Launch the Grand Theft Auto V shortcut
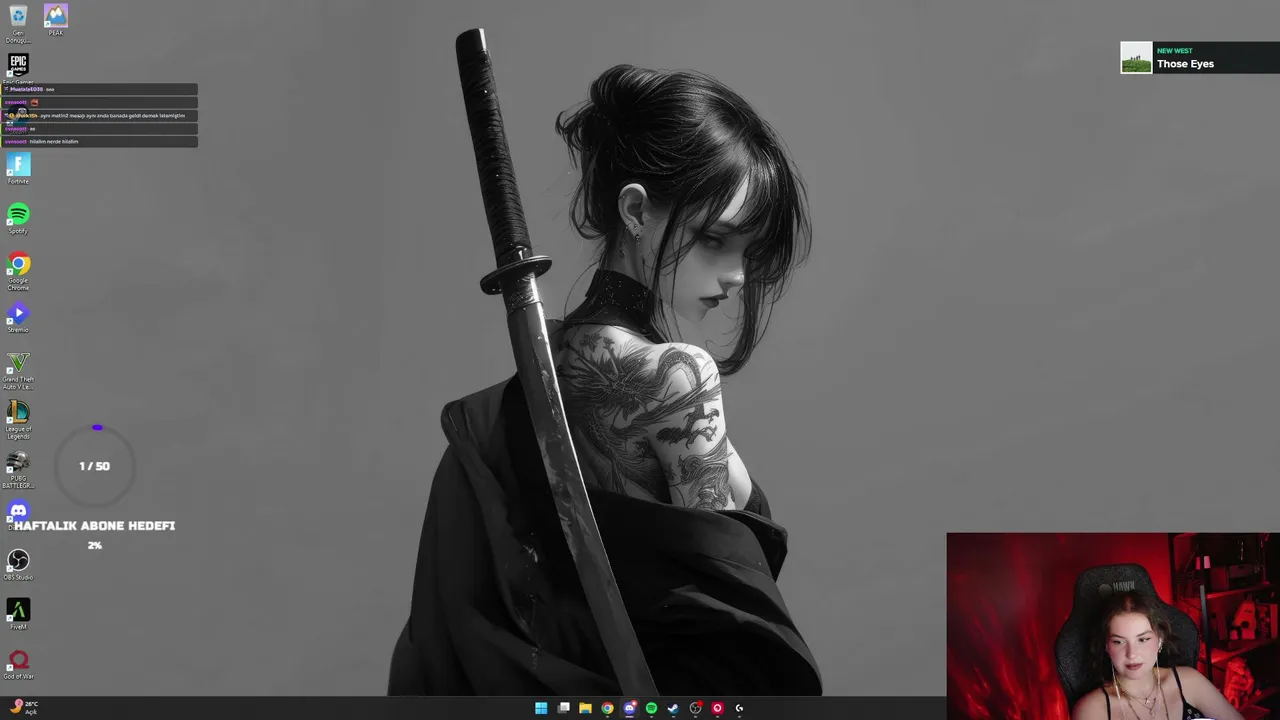The image size is (1280, 720). pos(18,370)
